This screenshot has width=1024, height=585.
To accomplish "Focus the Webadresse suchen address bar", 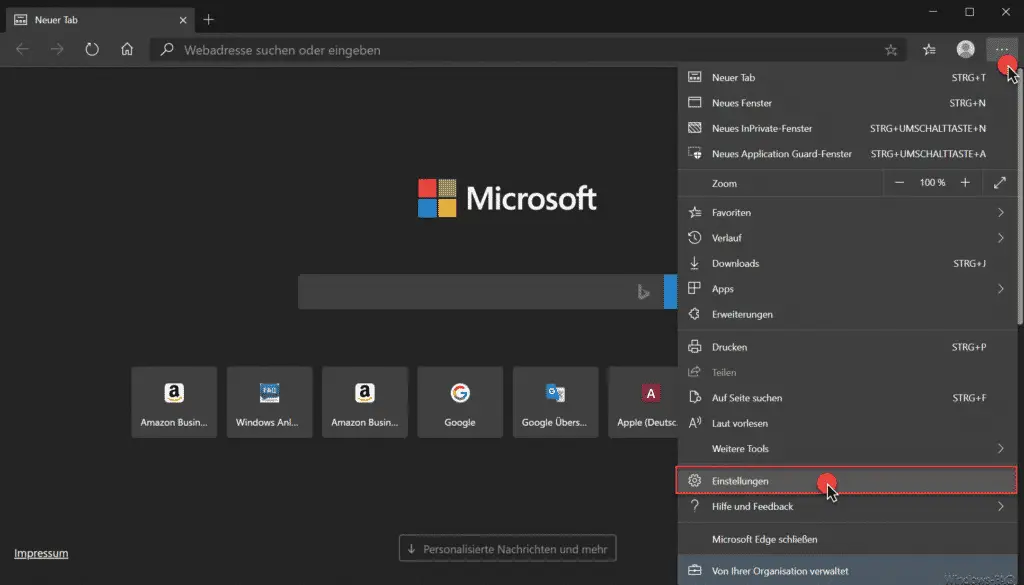I will [x=528, y=50].
